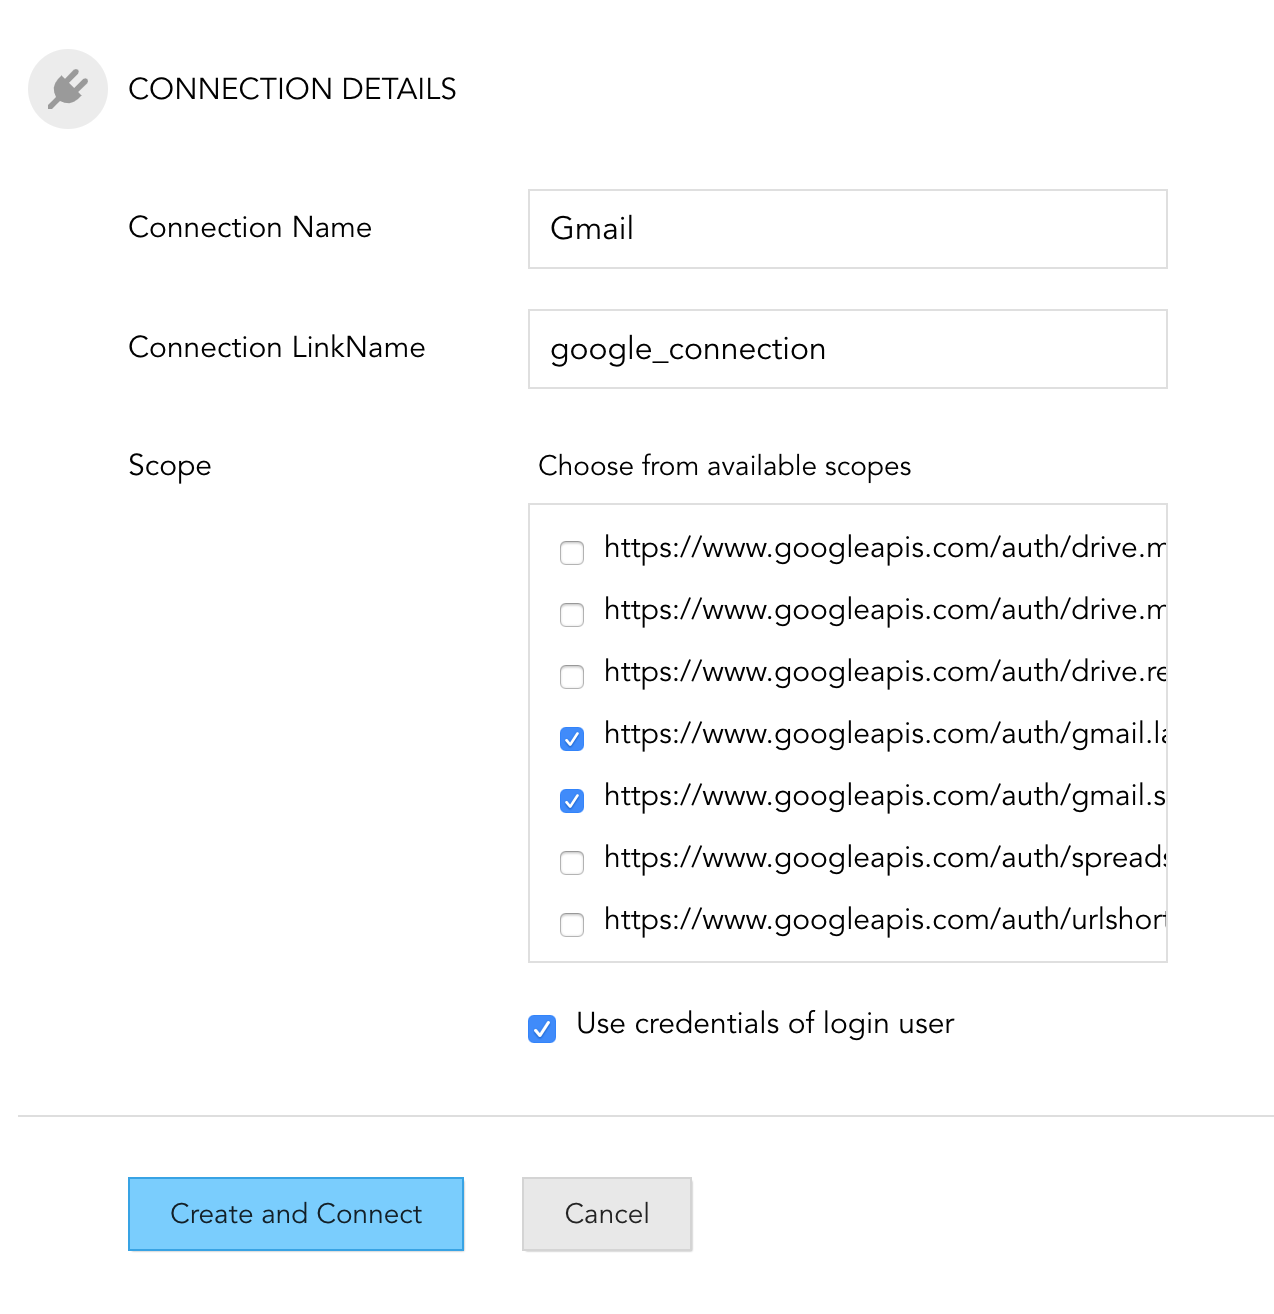Screen dimensions: 1274x1314
Task: Enable the first drive.m scope checkbox
Action: pyautogui.click(x=572, y=552)
